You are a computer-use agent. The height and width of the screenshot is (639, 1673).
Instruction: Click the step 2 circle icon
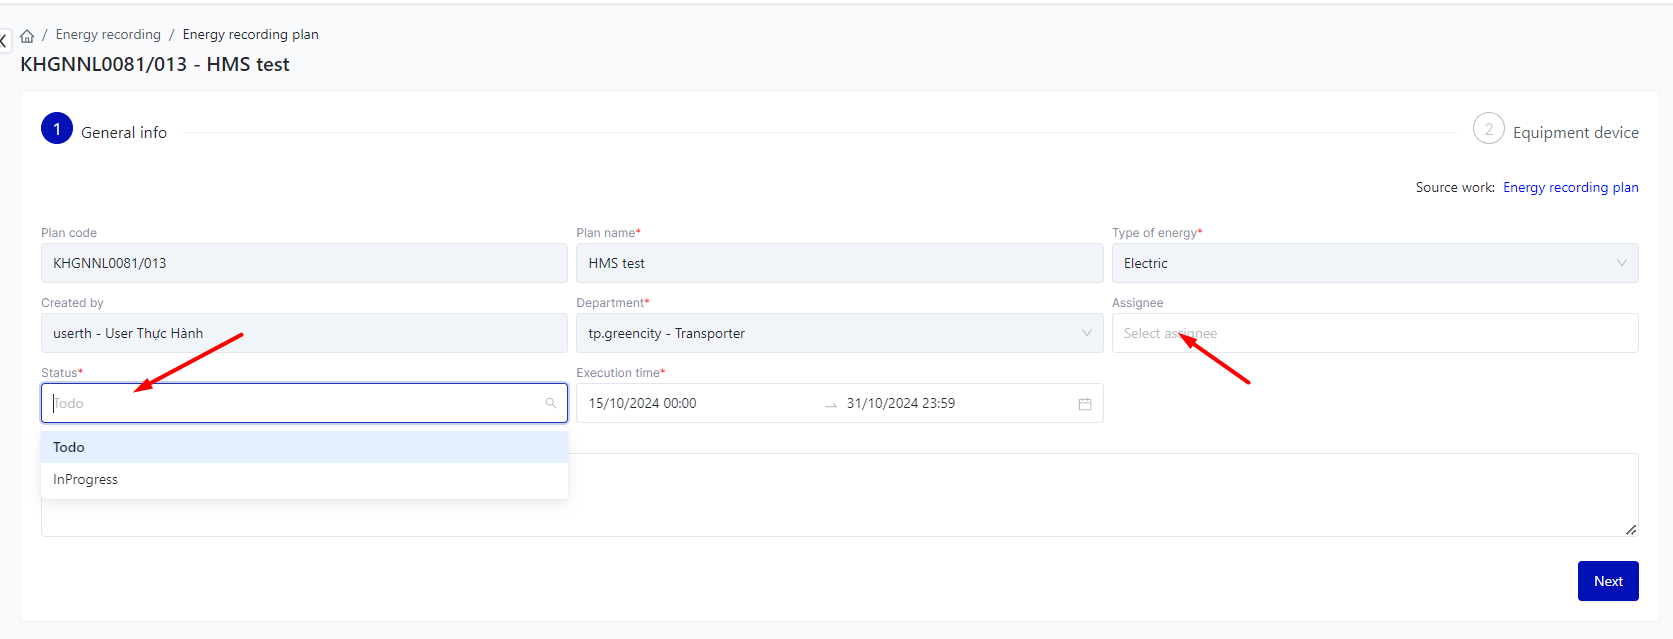click(1488, 129)
